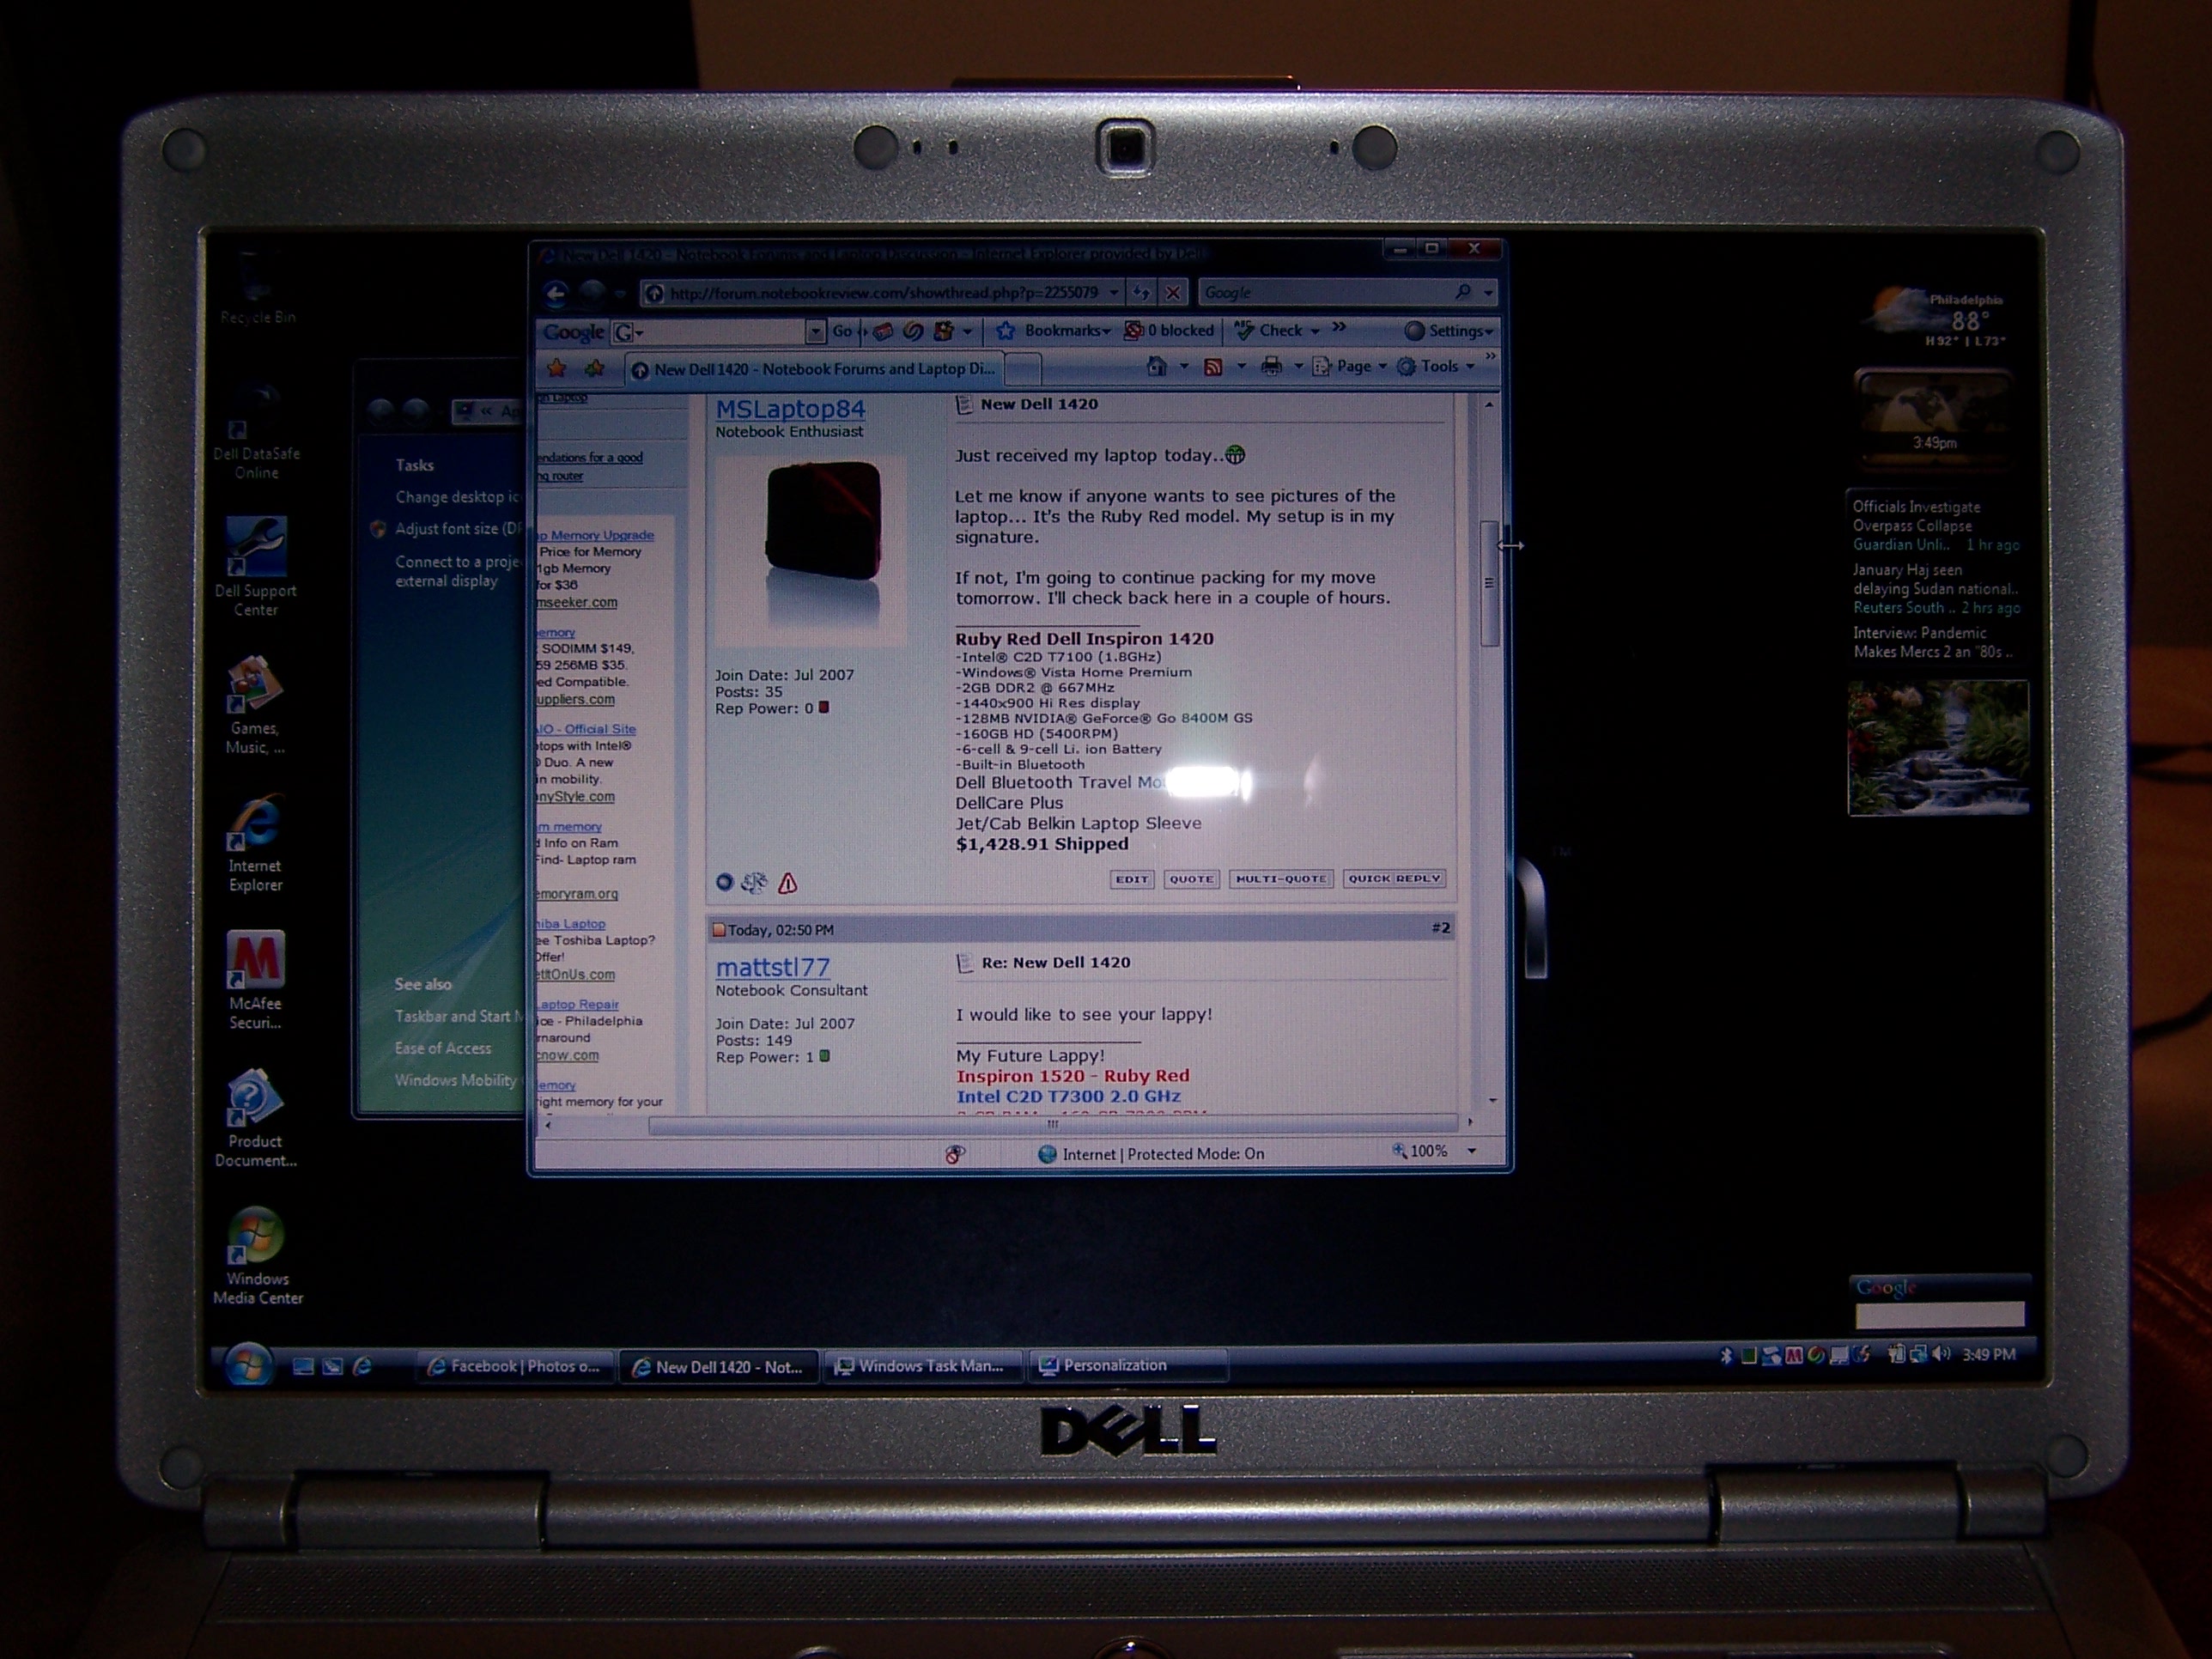This screenshot has height=1659, width=2212.
Task: Open 'Officials Investigate Overpass Collapse' headline
Action: 1915,516
